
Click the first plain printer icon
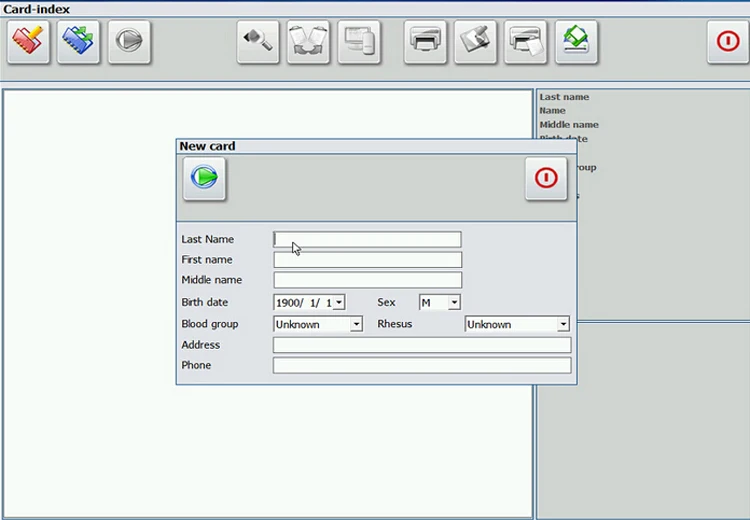[425, 42]
